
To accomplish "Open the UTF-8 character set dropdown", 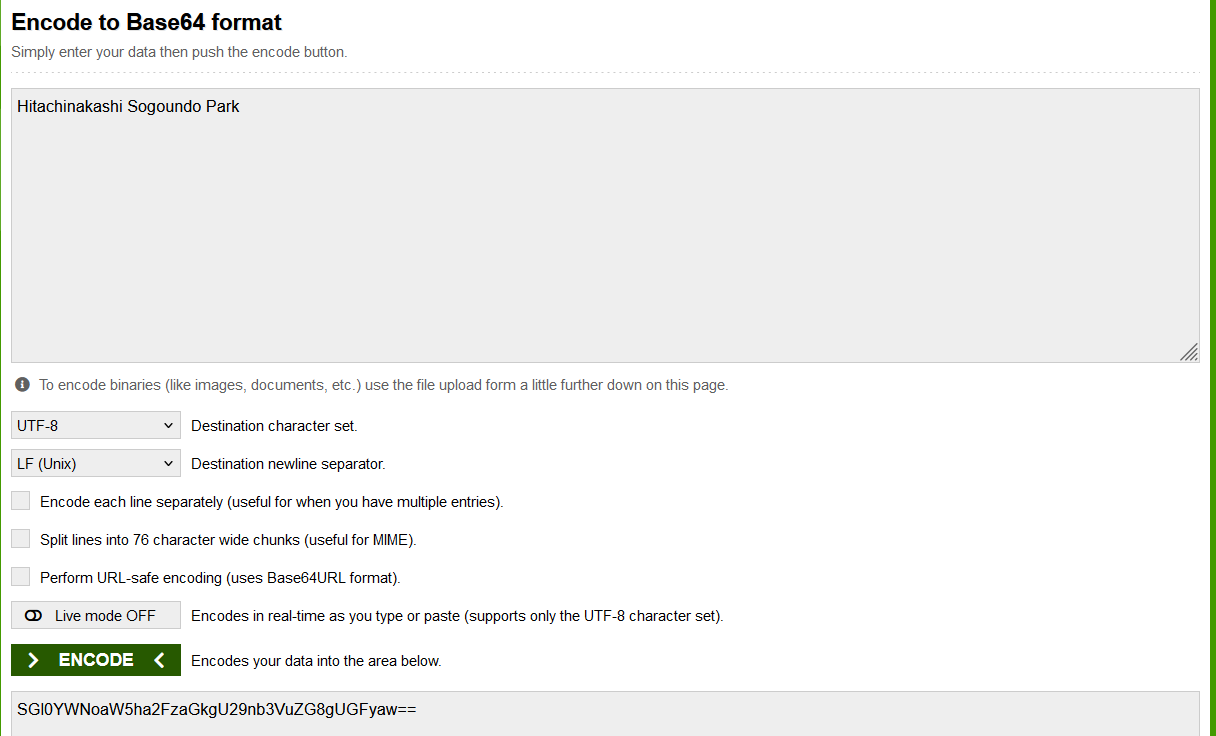I will [96, 426].
